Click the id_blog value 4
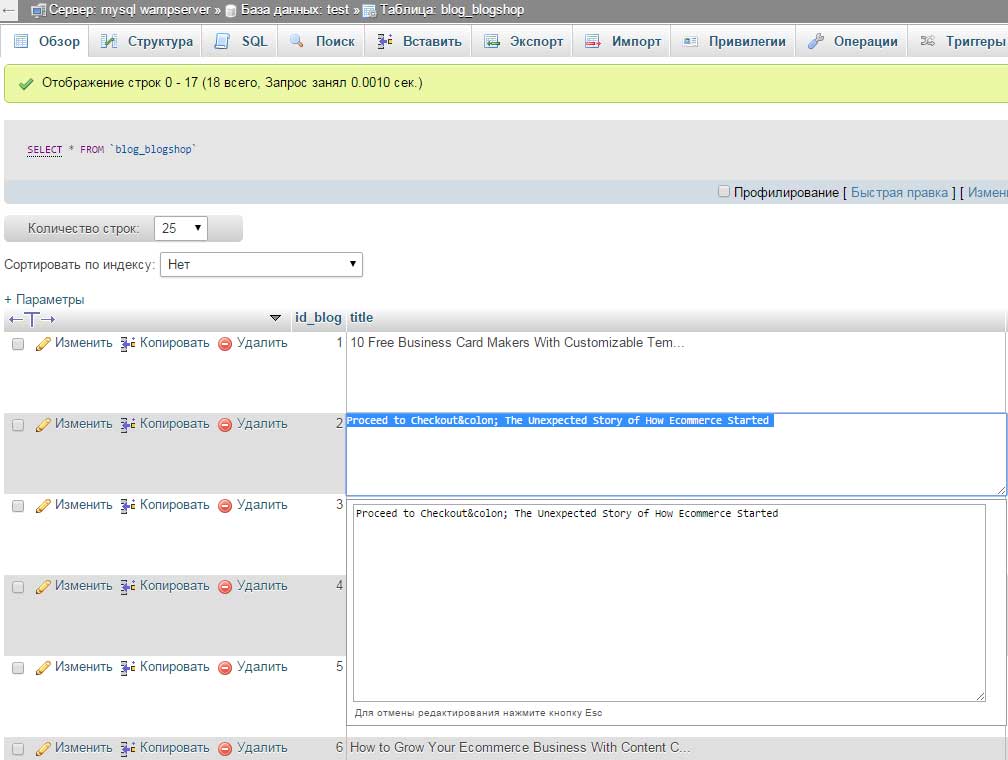1008x760 pixels. (x=339, y=586)
